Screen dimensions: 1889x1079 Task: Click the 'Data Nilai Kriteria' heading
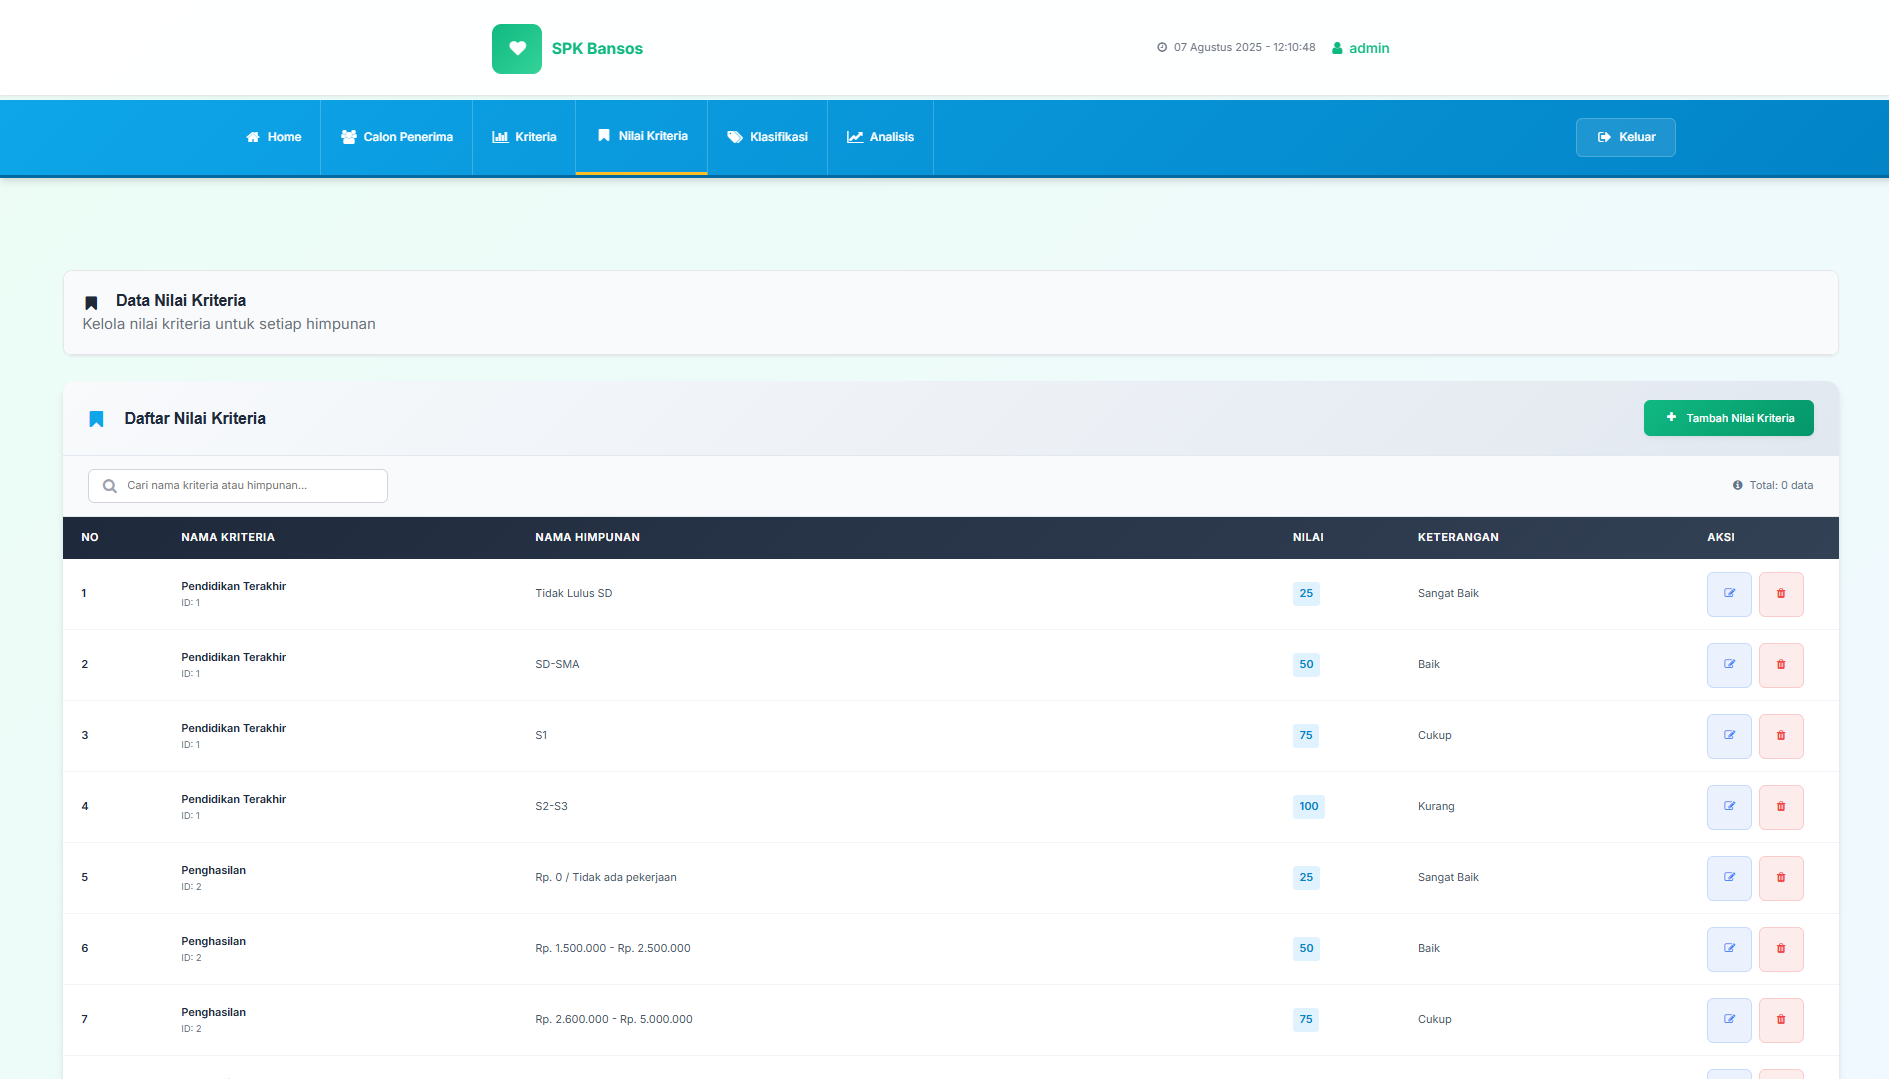(x=181, y=301)
